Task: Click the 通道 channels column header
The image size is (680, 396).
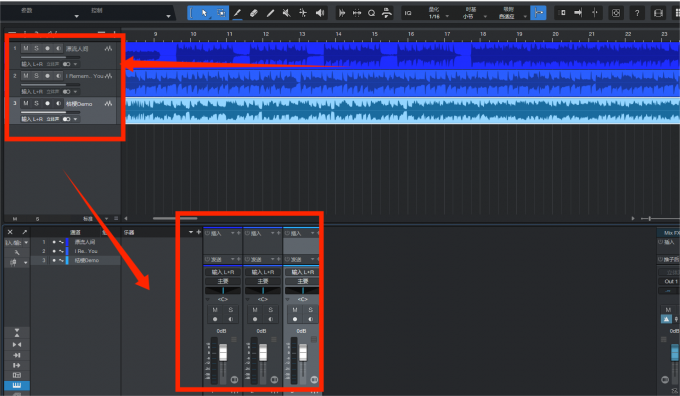Action: click(75, 232)
